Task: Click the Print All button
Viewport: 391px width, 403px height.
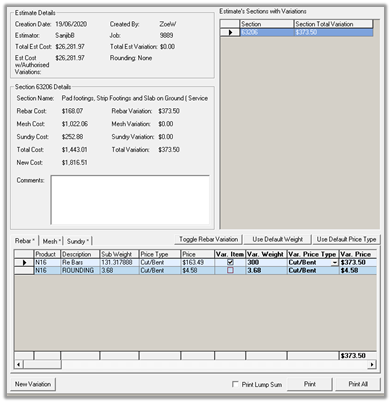Action: coord(358,384)
